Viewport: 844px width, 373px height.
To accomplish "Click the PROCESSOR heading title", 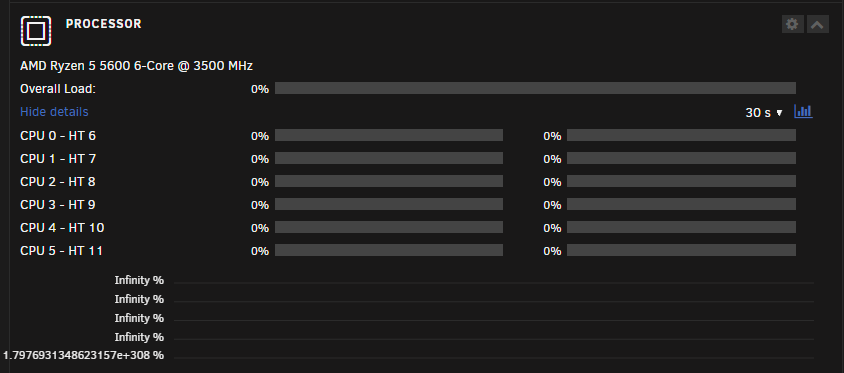I will pyautogui.click(x=103, y=24).
